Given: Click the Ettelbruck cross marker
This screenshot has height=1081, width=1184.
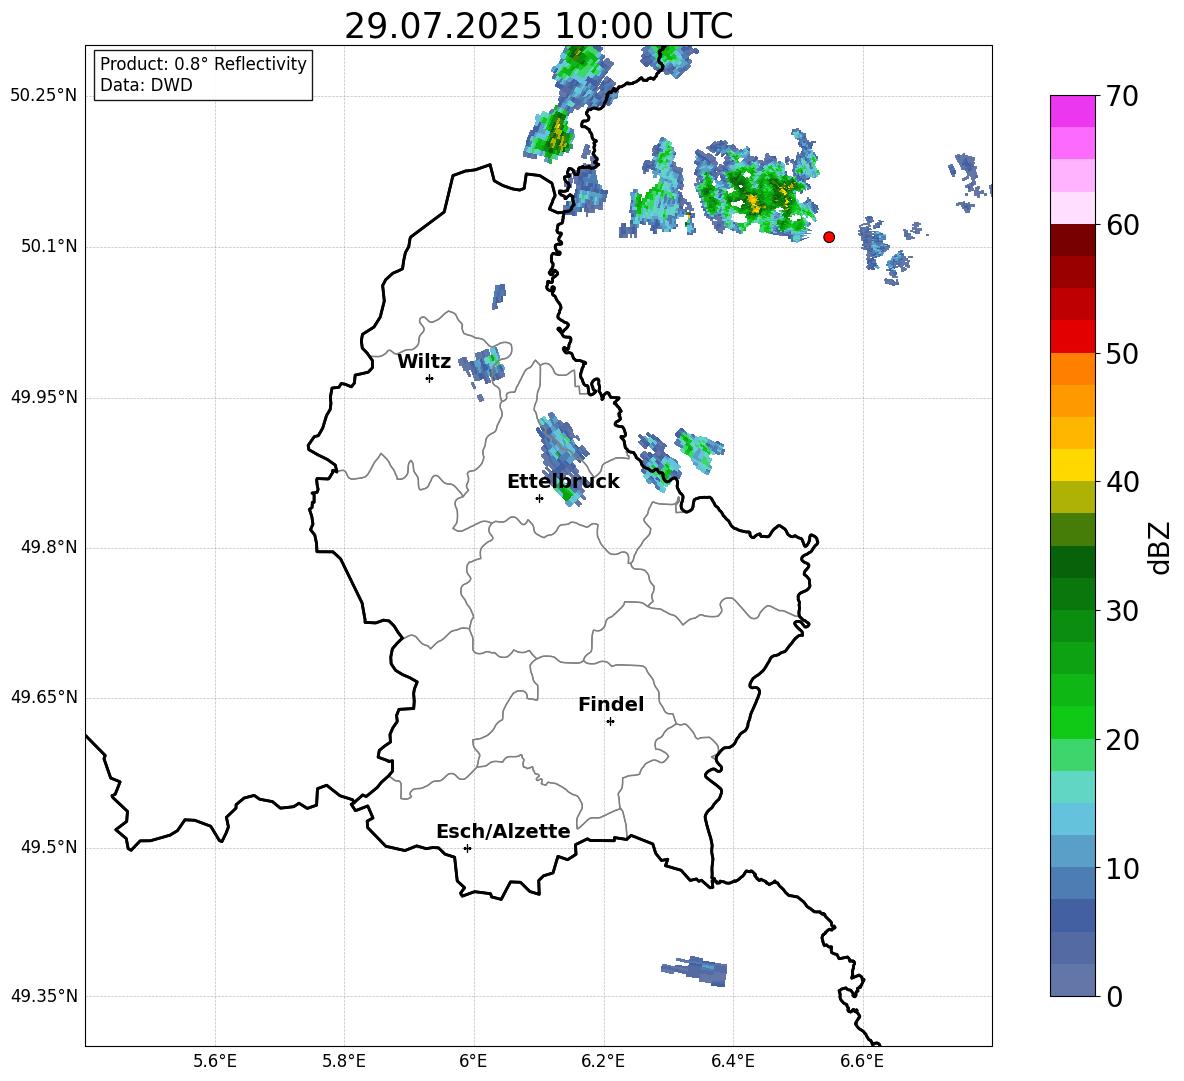Looking at the screenshot, I should pos(539,498).
